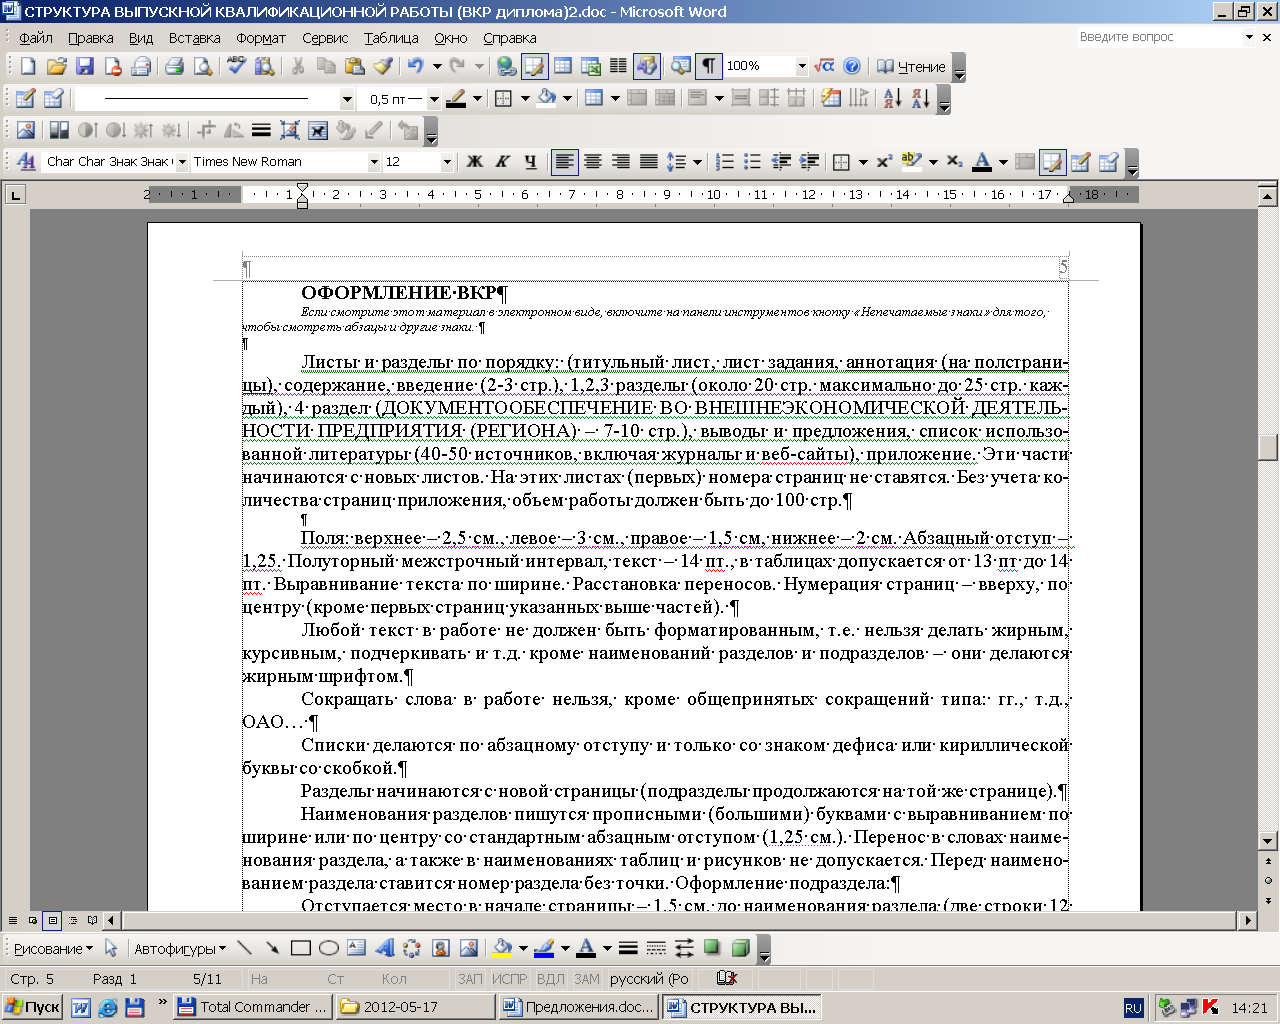The height and width of the screenshot is (1024, 1280).
Task: Open the Формат menu
Action: pos(261,38)
